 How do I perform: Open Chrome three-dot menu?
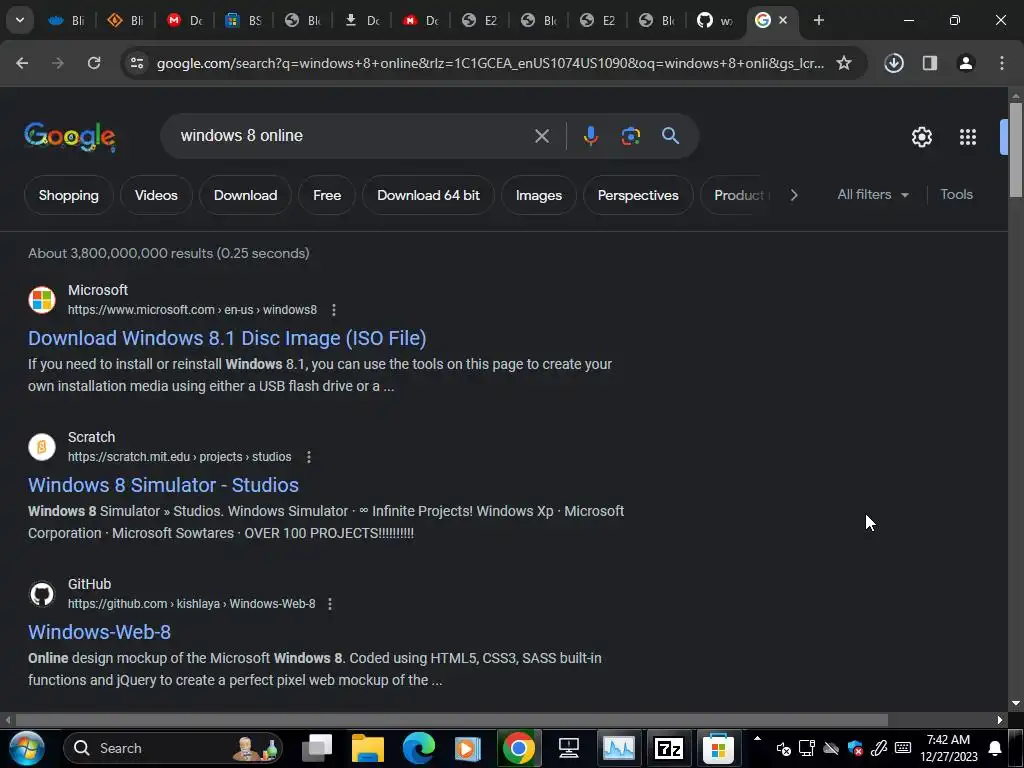1001,63
